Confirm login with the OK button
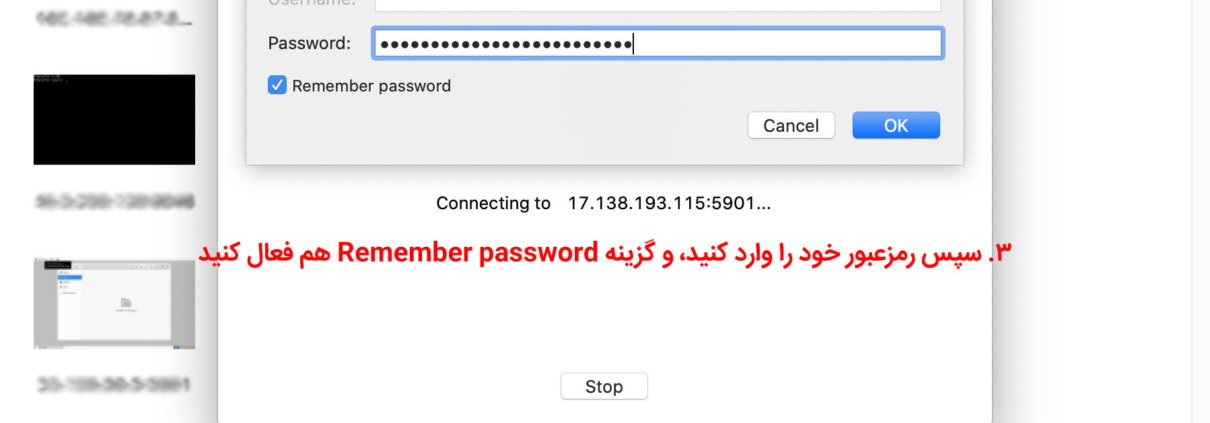 895,125
